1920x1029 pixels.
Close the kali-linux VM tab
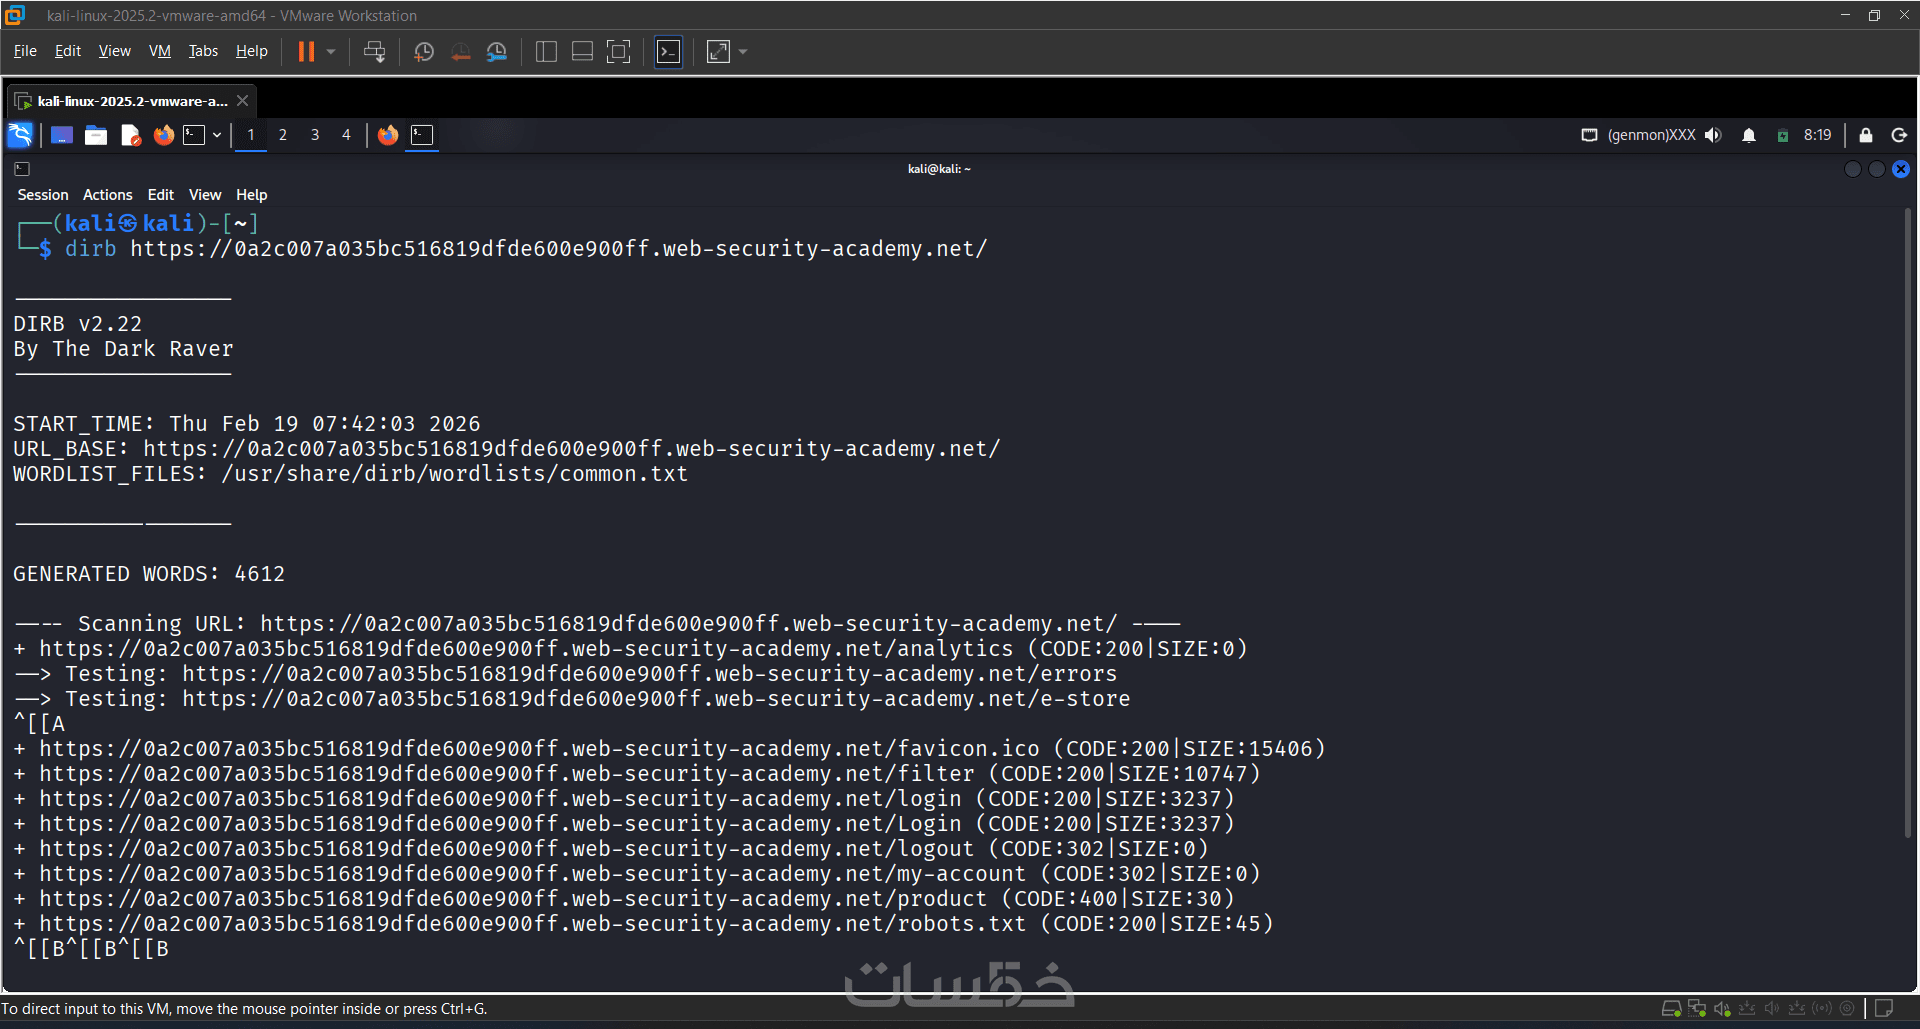pyautogui.click(x=242, y=101)
